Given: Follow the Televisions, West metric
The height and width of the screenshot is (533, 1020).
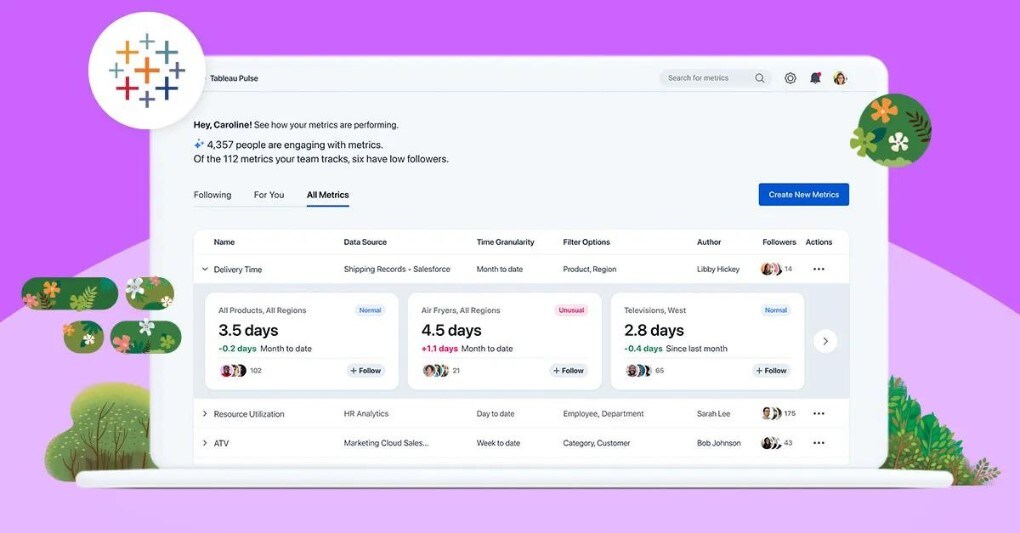Looking at the screenshot, I should click(x=772, y=370).
